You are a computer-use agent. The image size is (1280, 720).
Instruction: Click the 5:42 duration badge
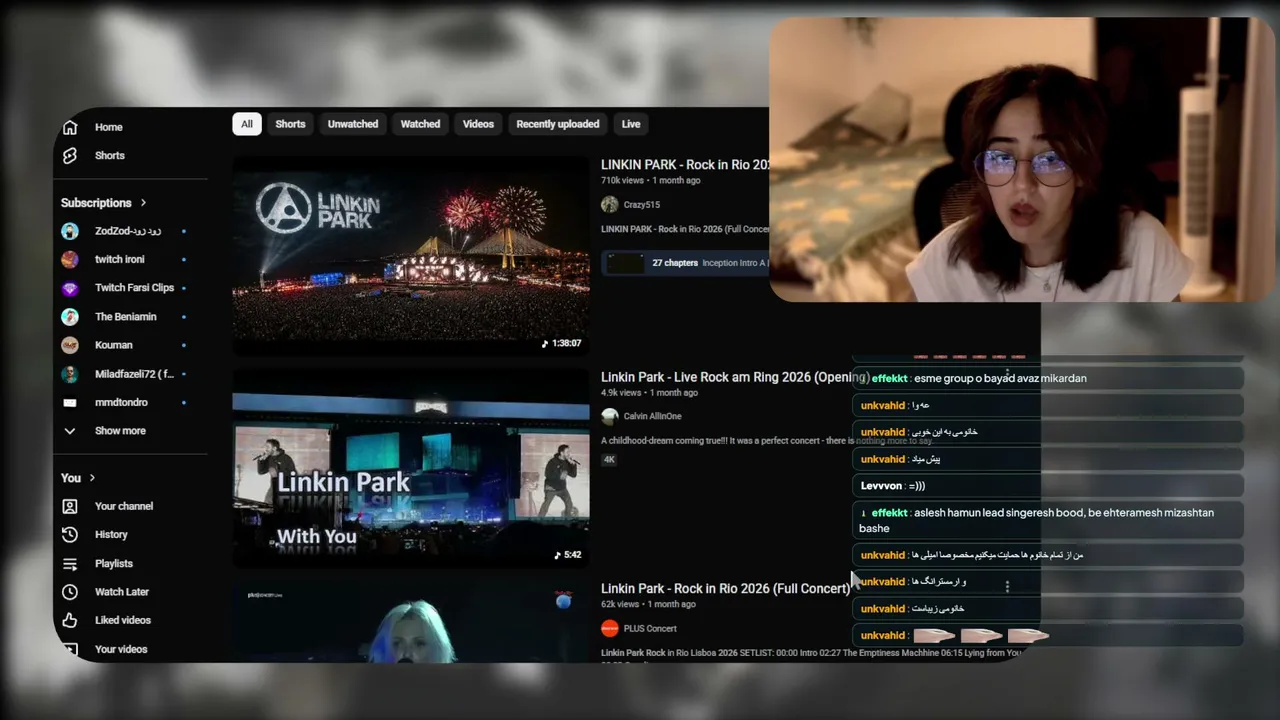pyautogui.click(x=568, y=555)
